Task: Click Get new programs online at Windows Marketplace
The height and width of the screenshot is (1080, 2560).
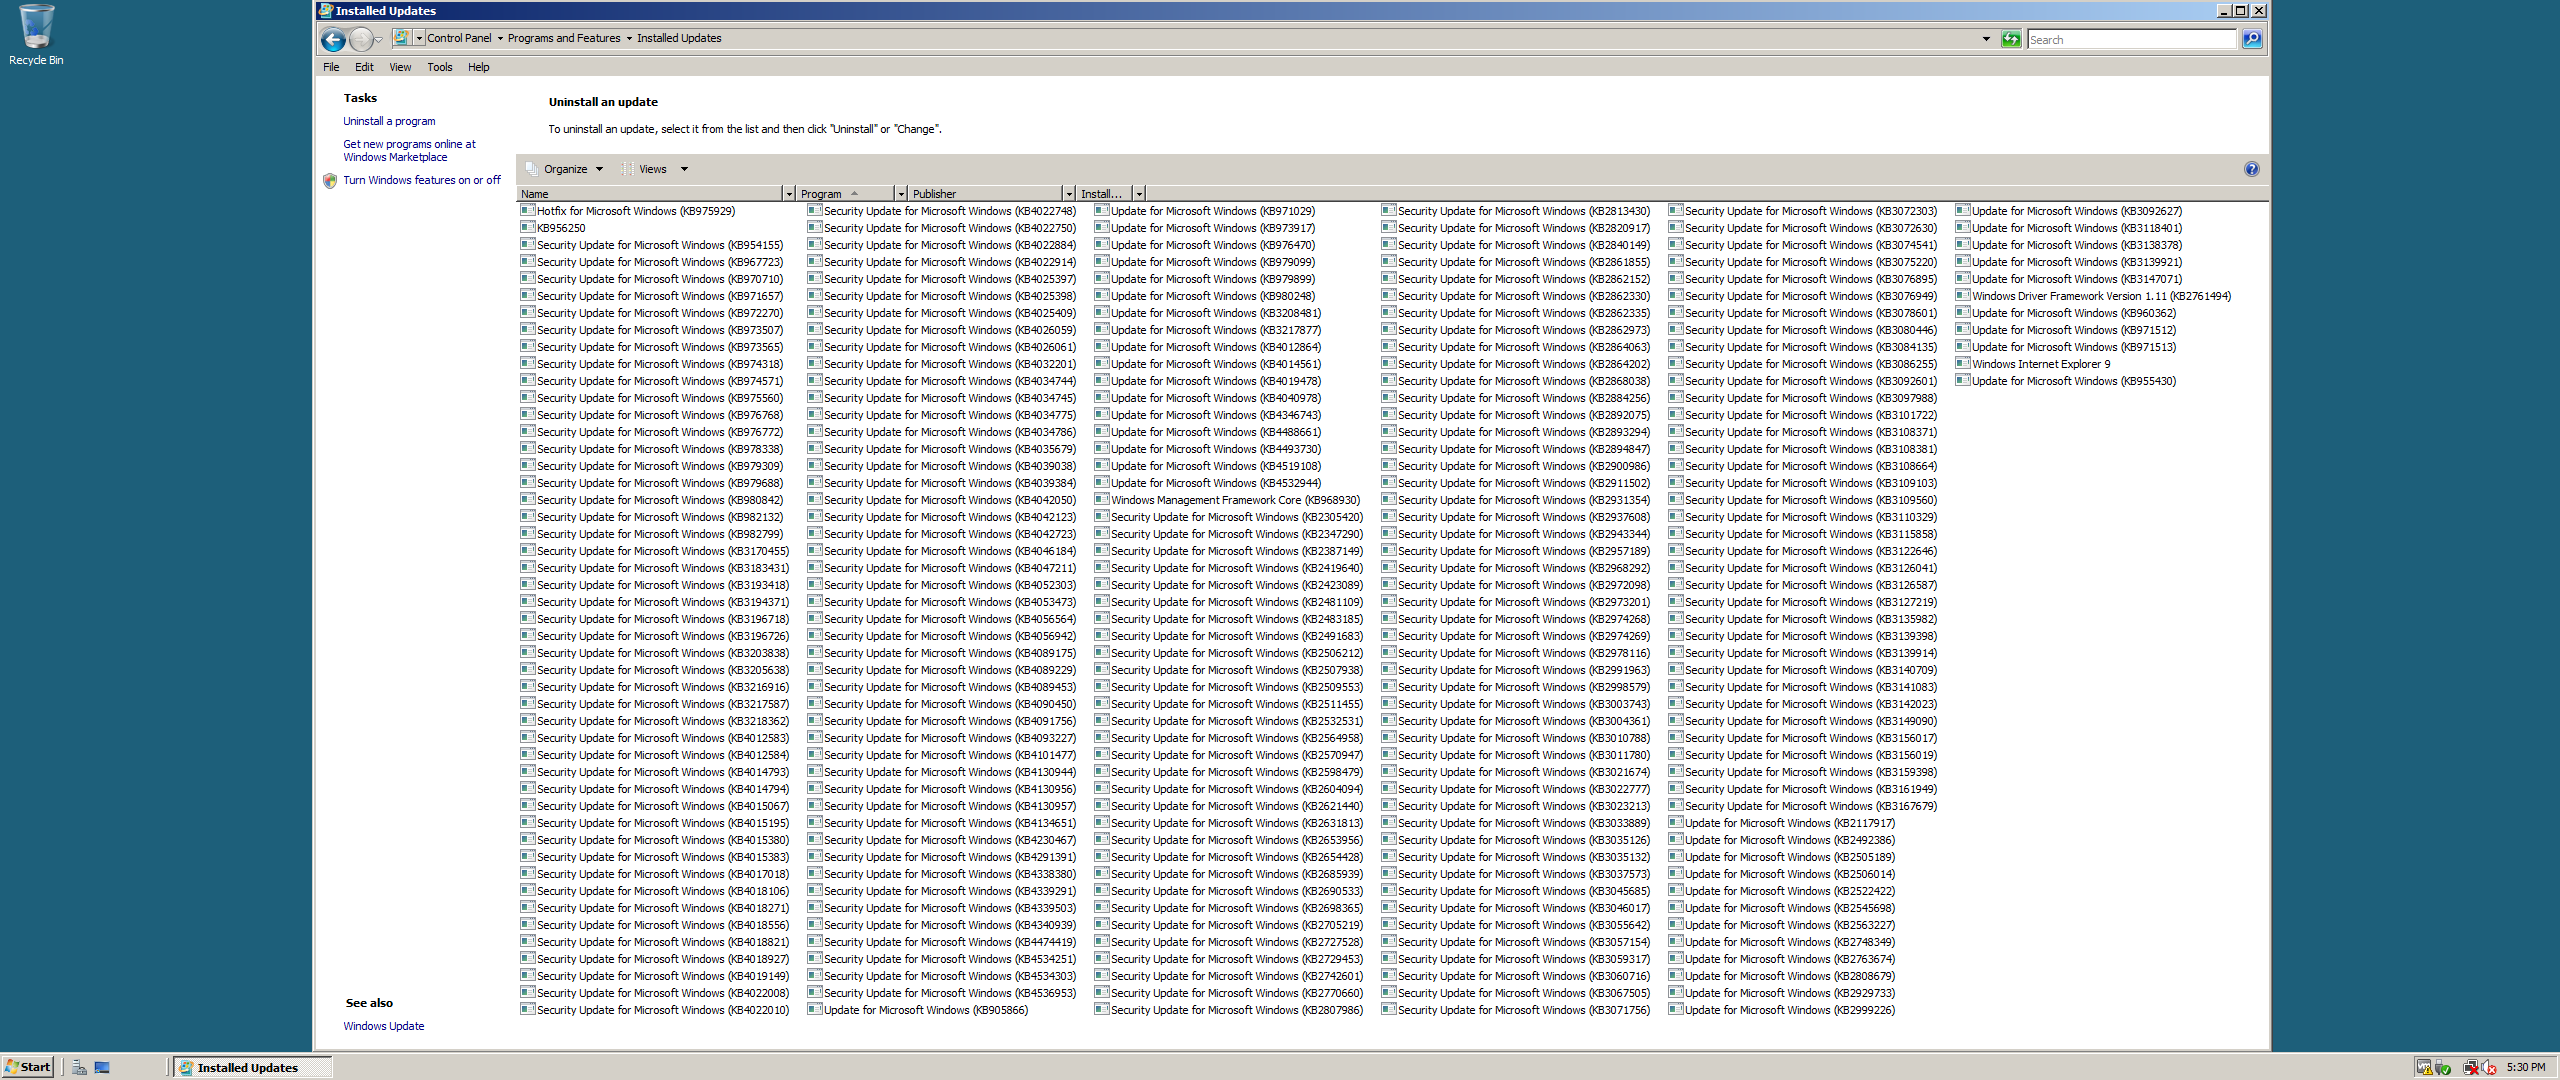Action: point(409,151)
